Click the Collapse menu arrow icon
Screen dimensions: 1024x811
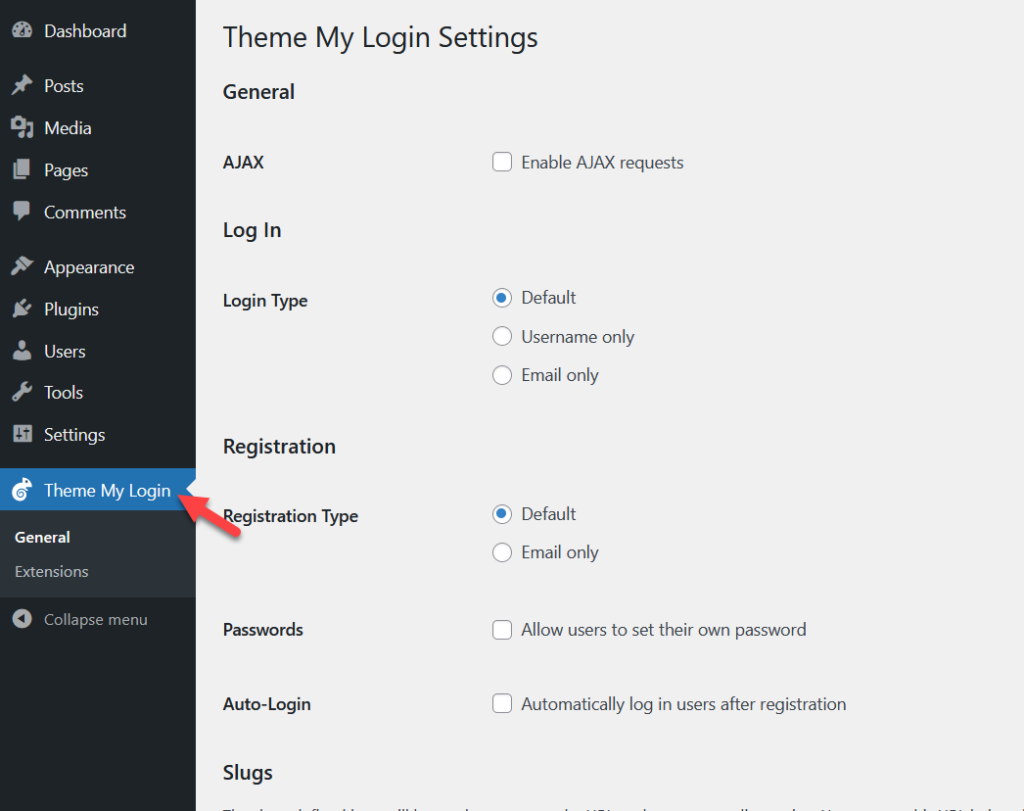tap(22, 619)
